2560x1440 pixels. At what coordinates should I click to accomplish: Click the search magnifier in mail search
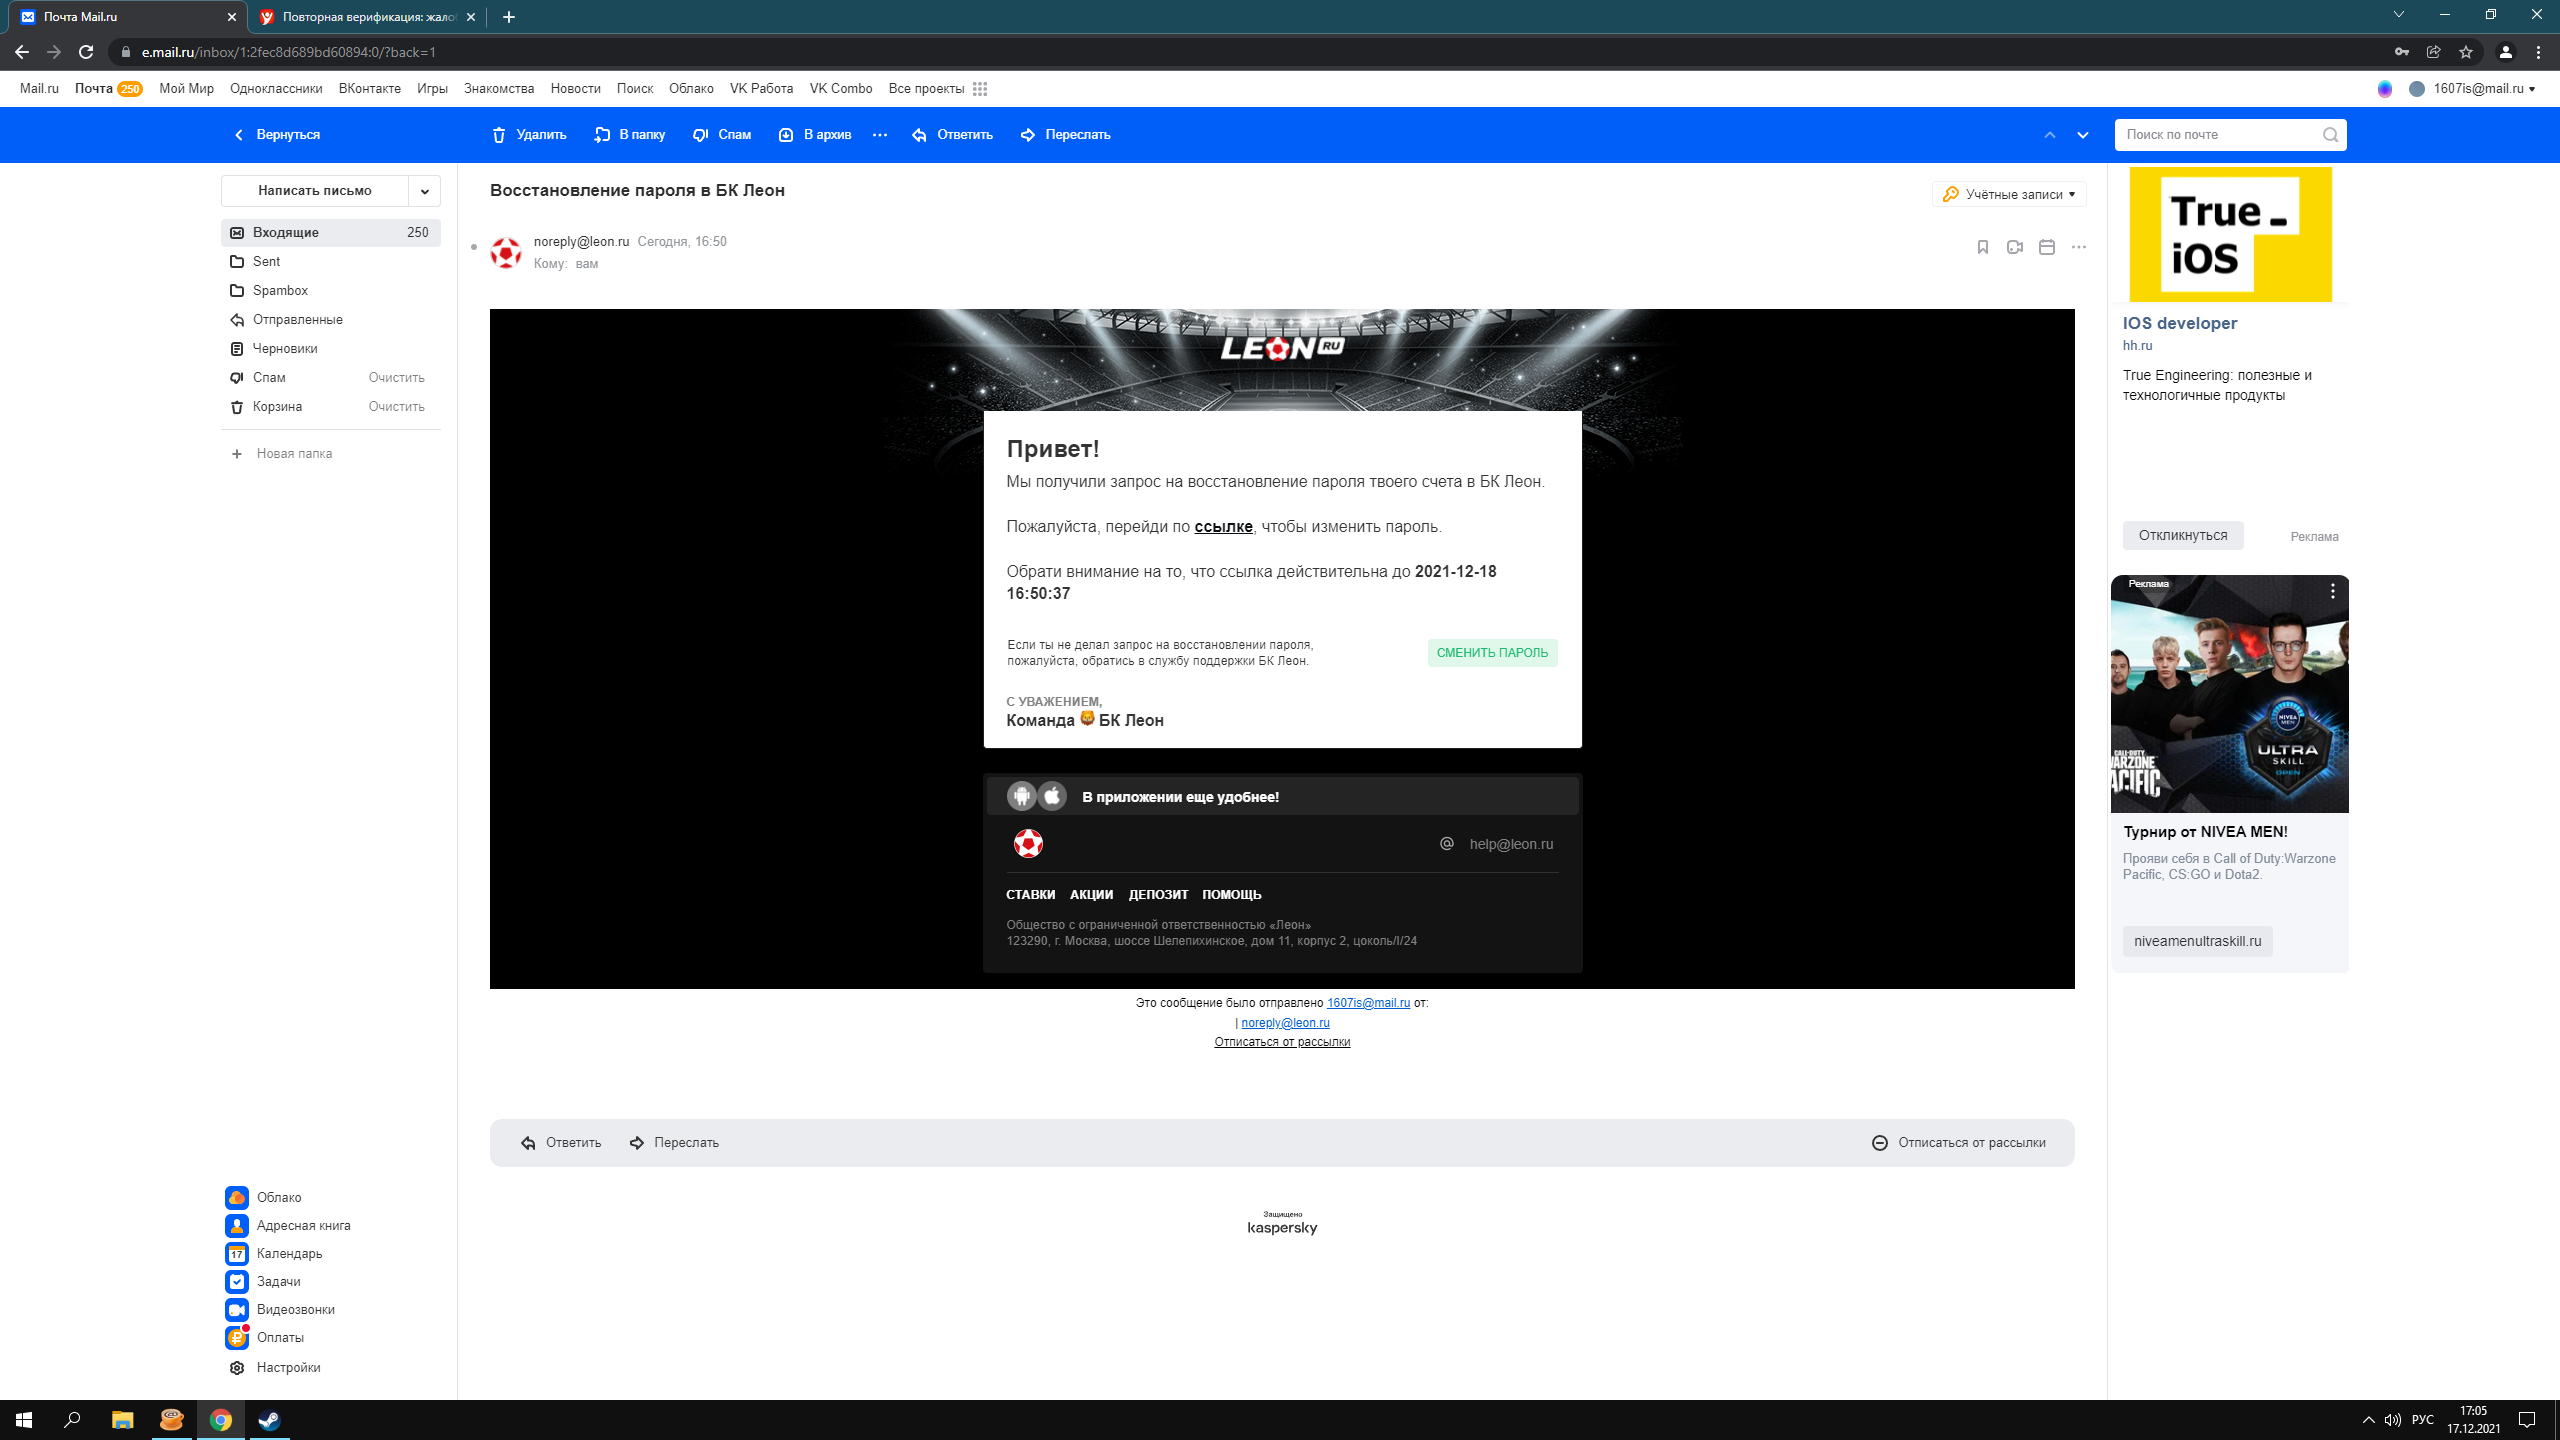tap(2330, 135)
